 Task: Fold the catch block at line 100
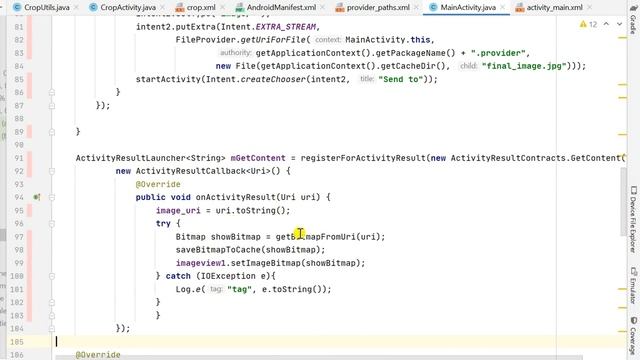coord(52,276)
